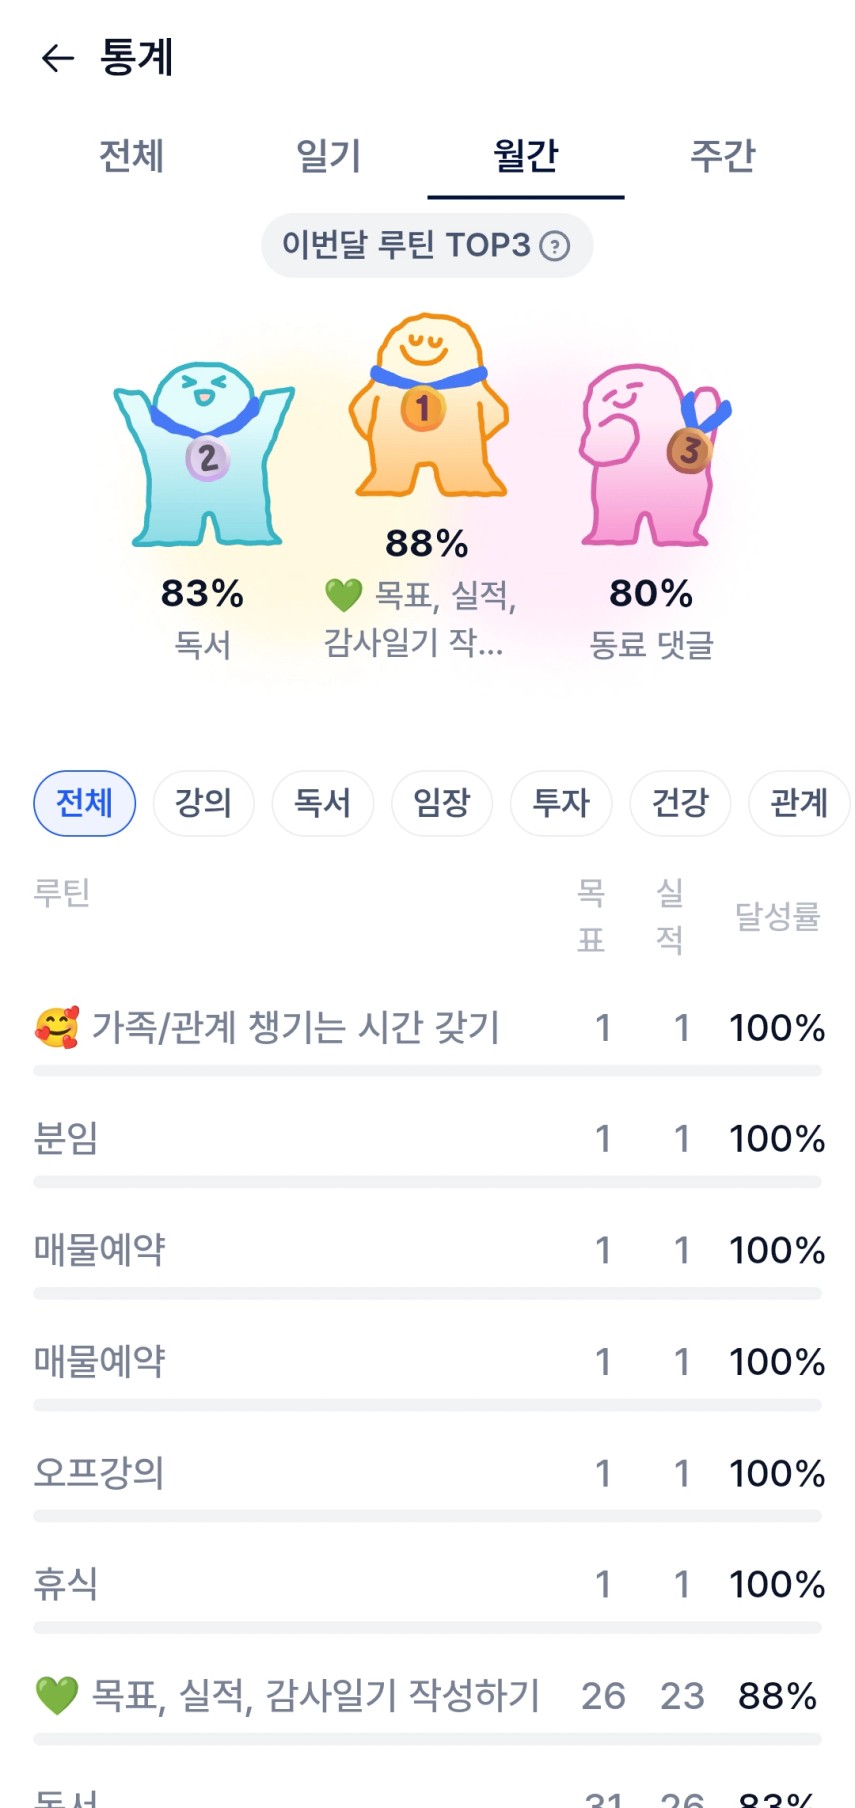Image resolution: width=855 pixels, height=1808 pixels.
Task: Tap the blue second-place medal character
Action: click(x=204, y=455)
